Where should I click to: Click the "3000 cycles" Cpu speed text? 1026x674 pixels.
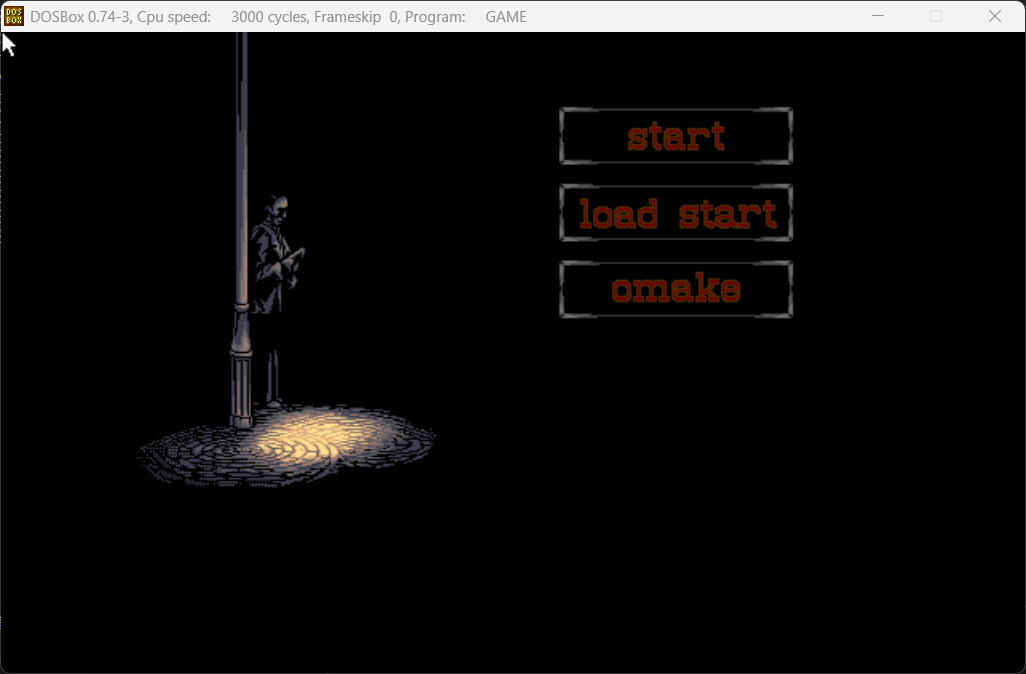point(268,16)
